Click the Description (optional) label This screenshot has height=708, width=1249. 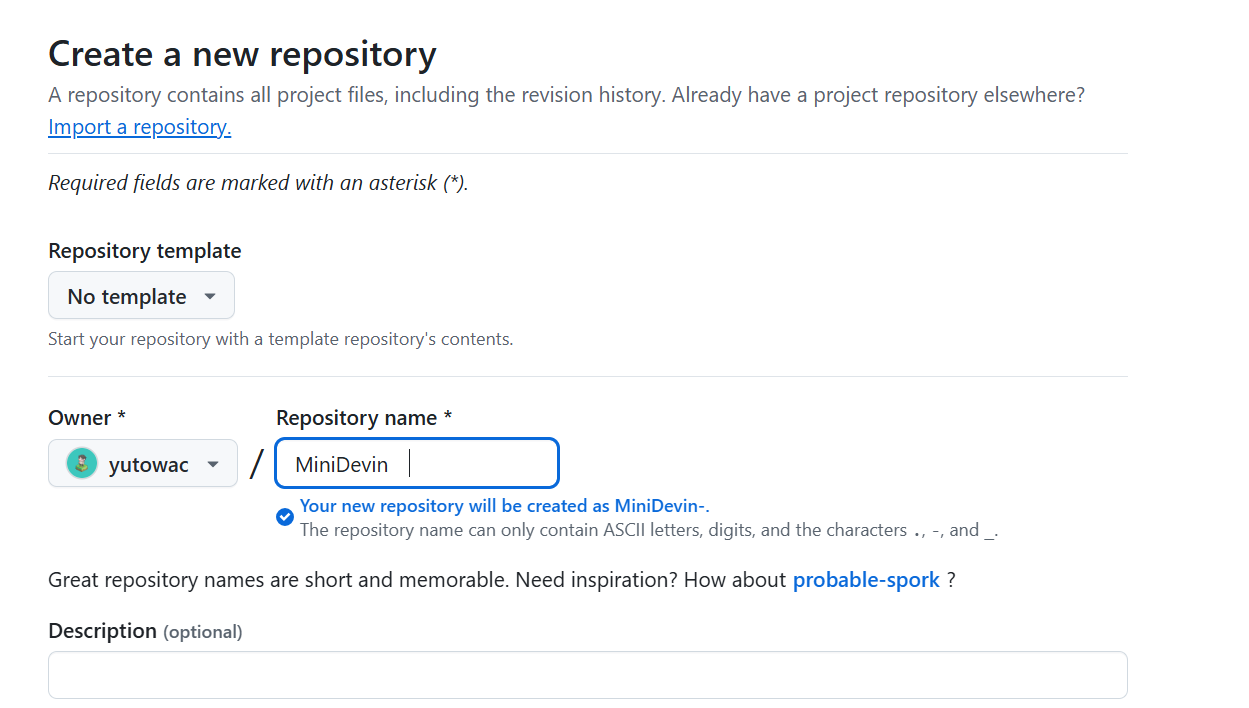[x=145, y=631]
